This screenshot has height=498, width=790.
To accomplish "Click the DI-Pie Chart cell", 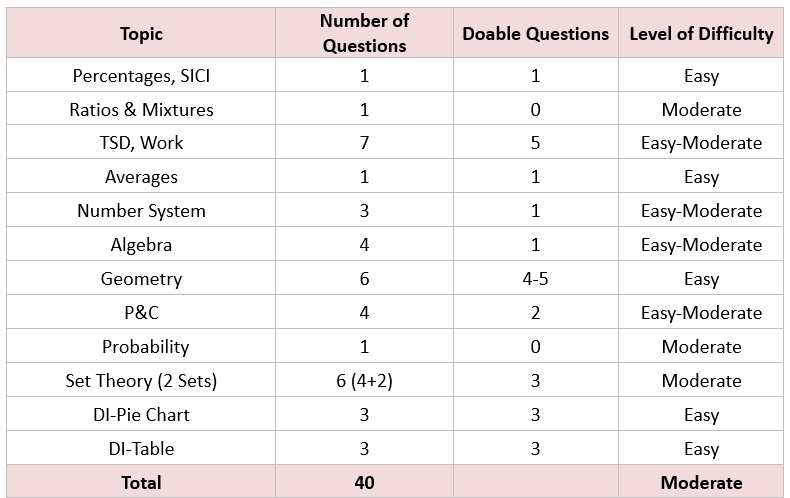I will click(141, 414).
